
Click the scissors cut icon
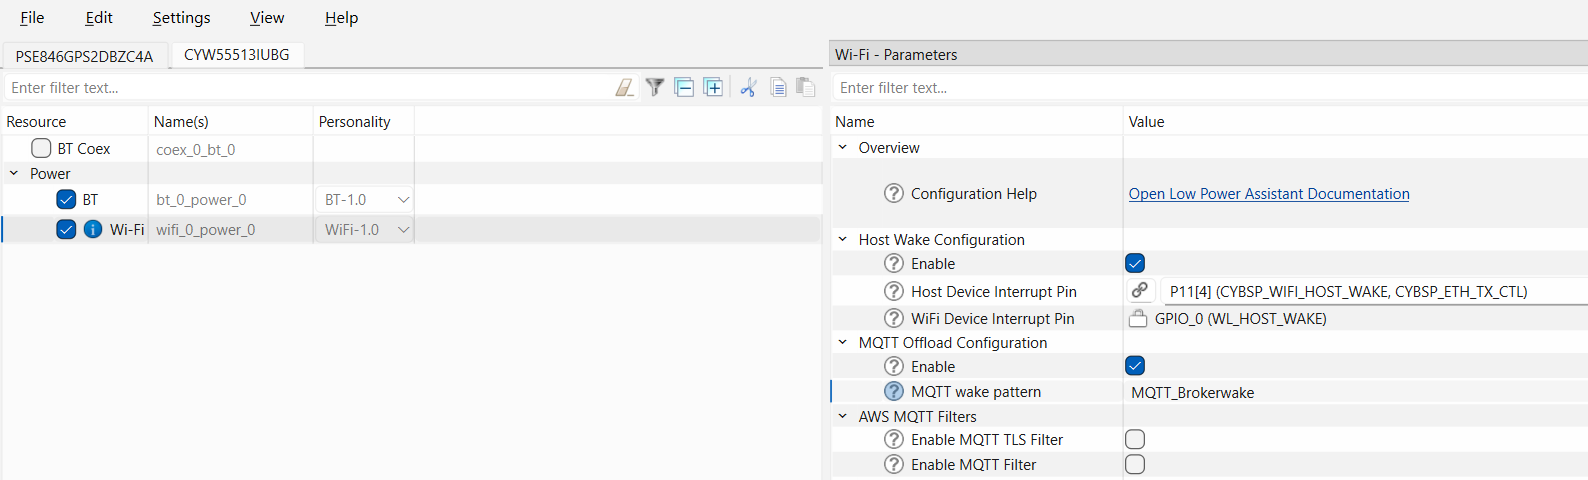[x=748, y=88]
